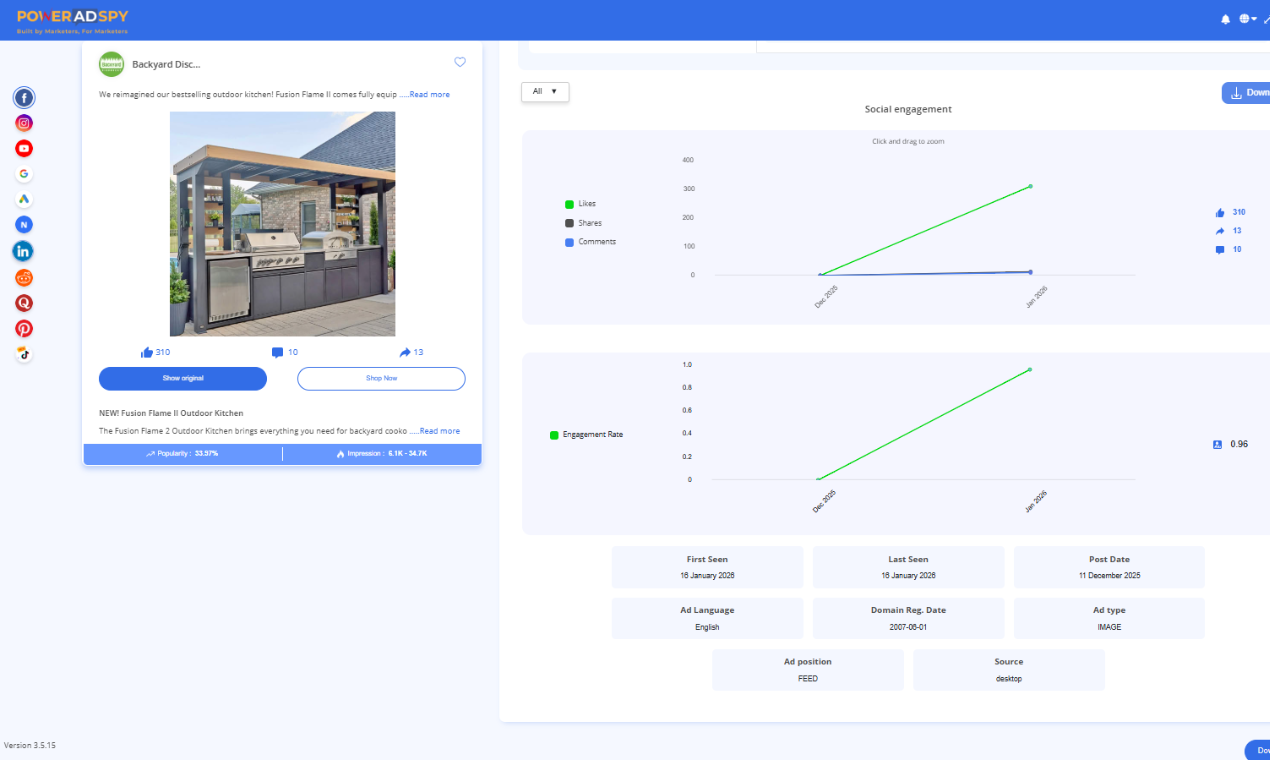Select the YouTube platform icon
The height and width of the screenshot is (760, 1270).
(24, 148)
